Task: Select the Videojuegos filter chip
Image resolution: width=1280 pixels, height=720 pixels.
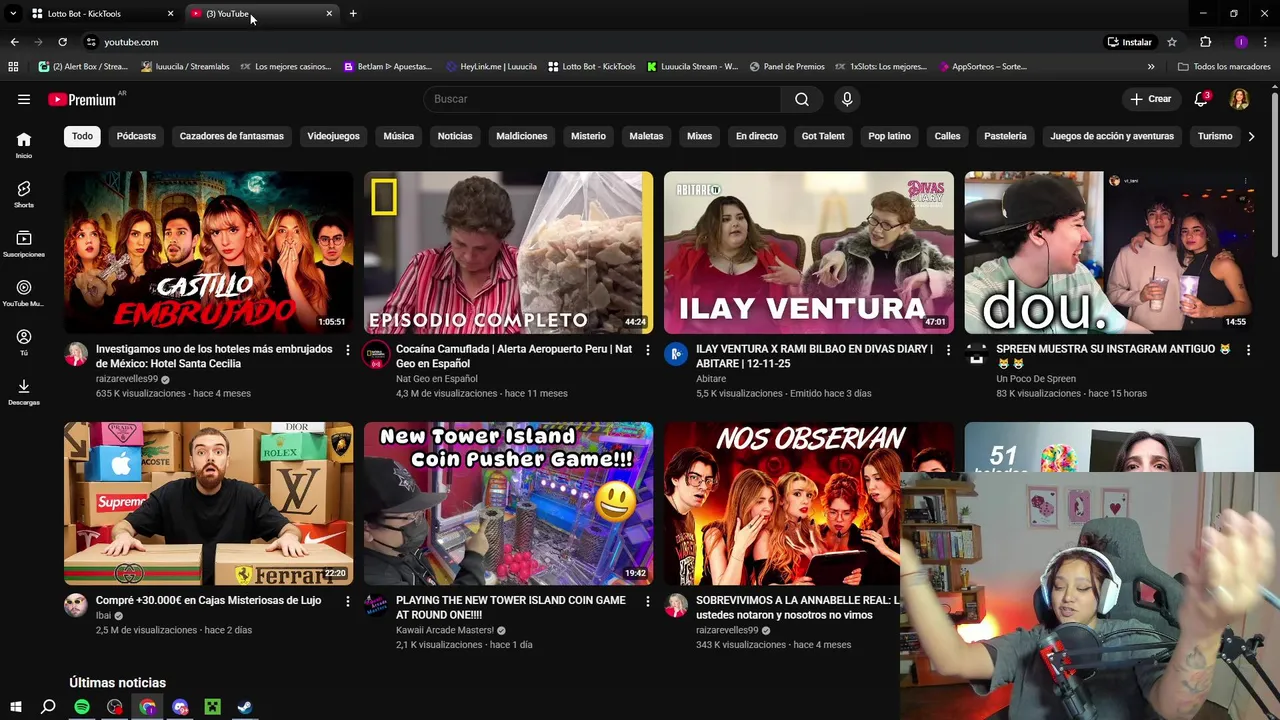Action: 333,136
